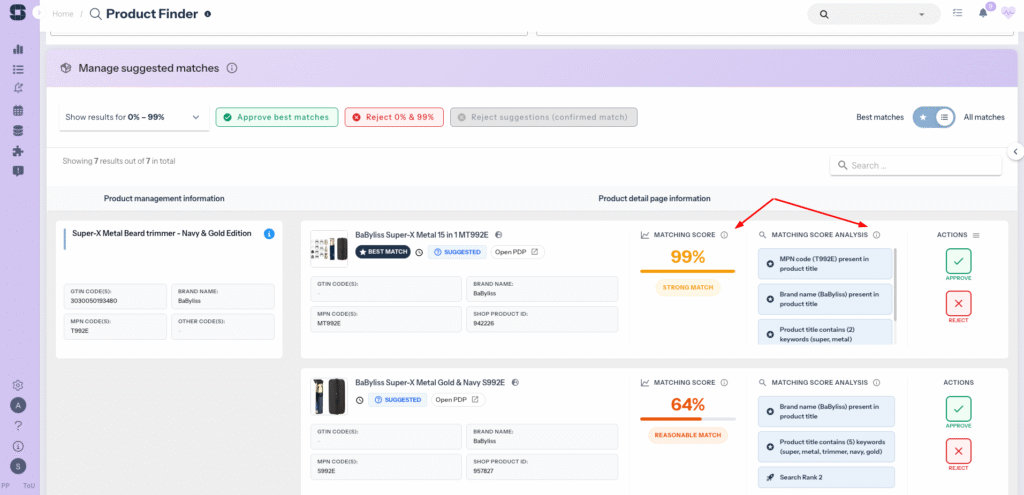The image size is (1024, 495).
Task: Open the puzzle piece integrations icon
Action: [18, 151]
